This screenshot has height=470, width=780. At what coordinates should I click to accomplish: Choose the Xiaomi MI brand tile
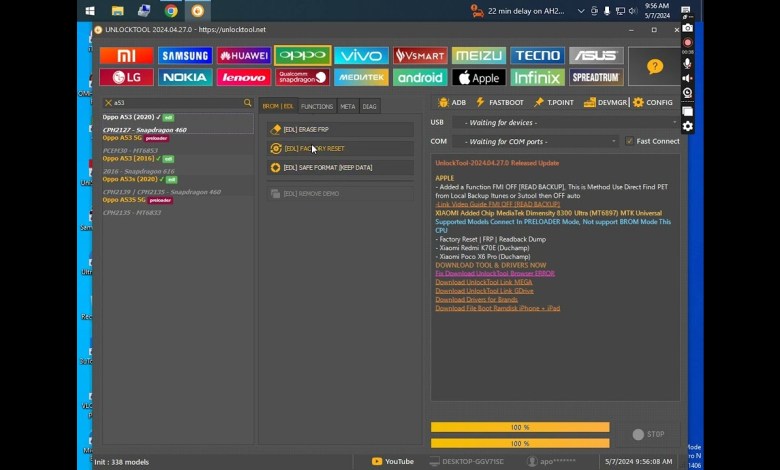pos(126,56)
